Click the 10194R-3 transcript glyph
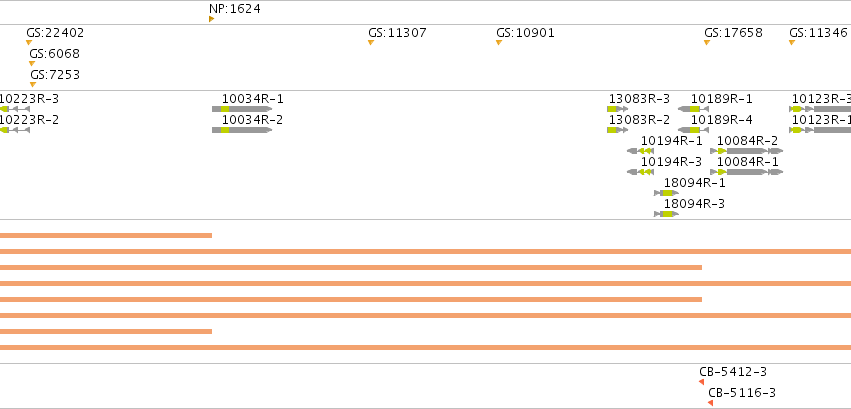 pyautogui.click(x=640, y=172)
